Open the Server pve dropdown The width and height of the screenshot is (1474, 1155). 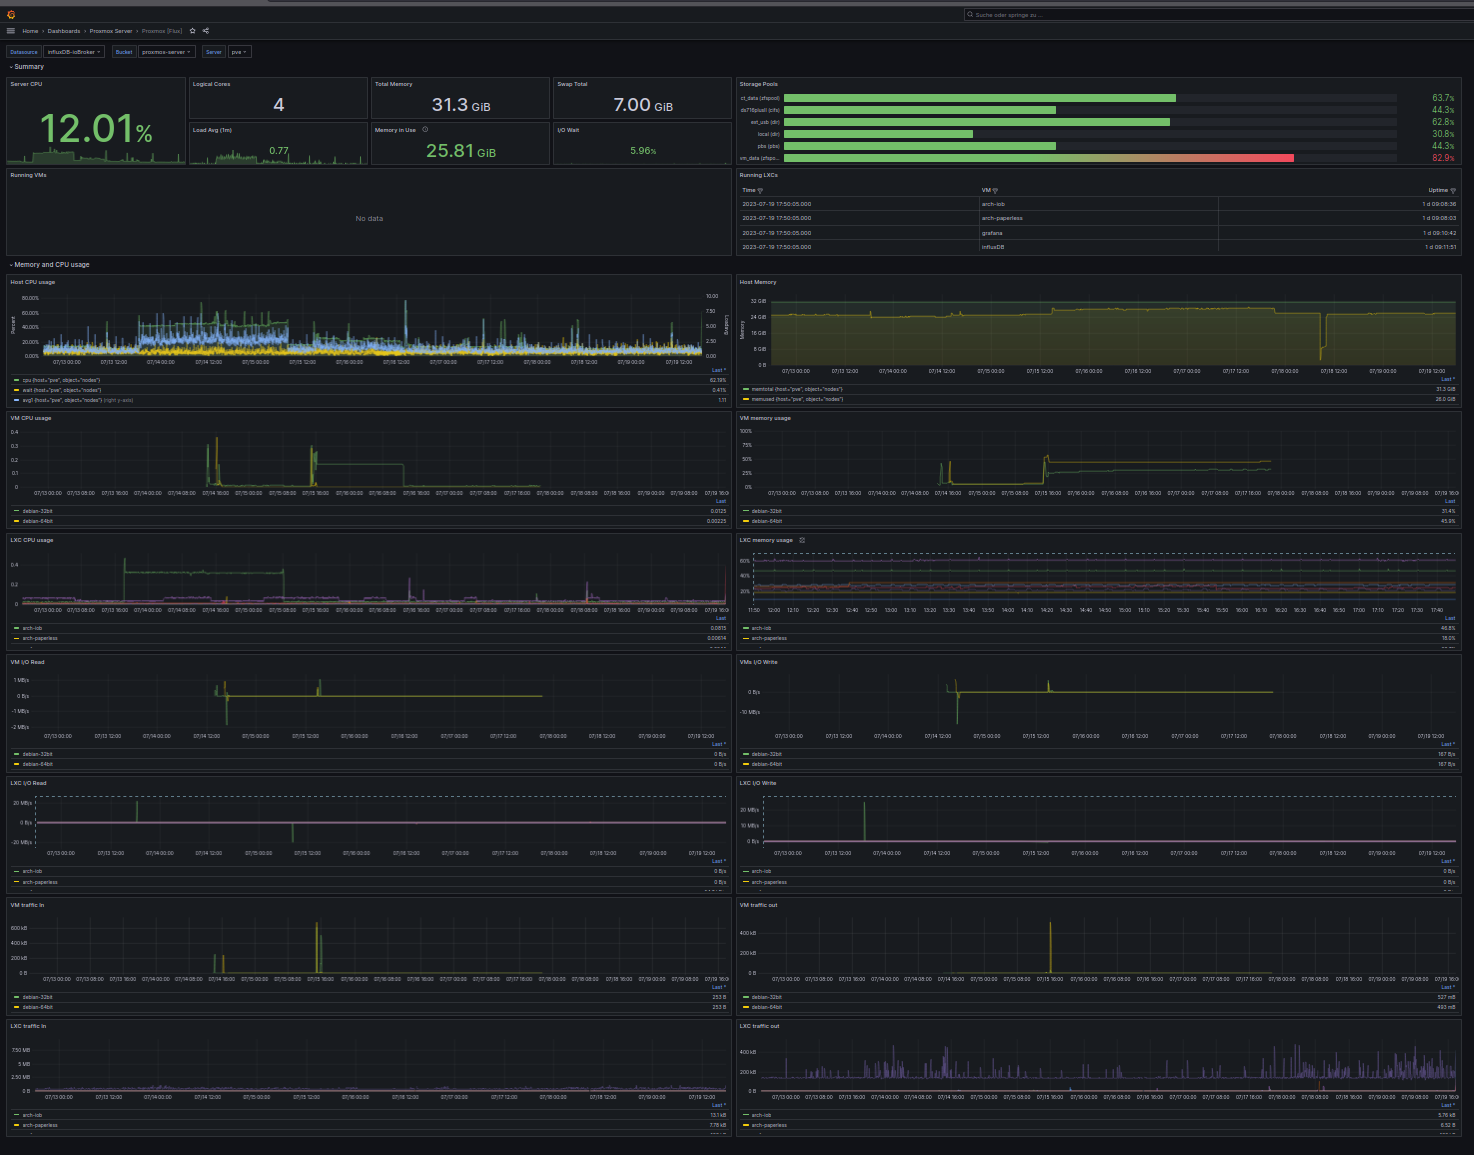pyautogui.click(x=239, y=52)
